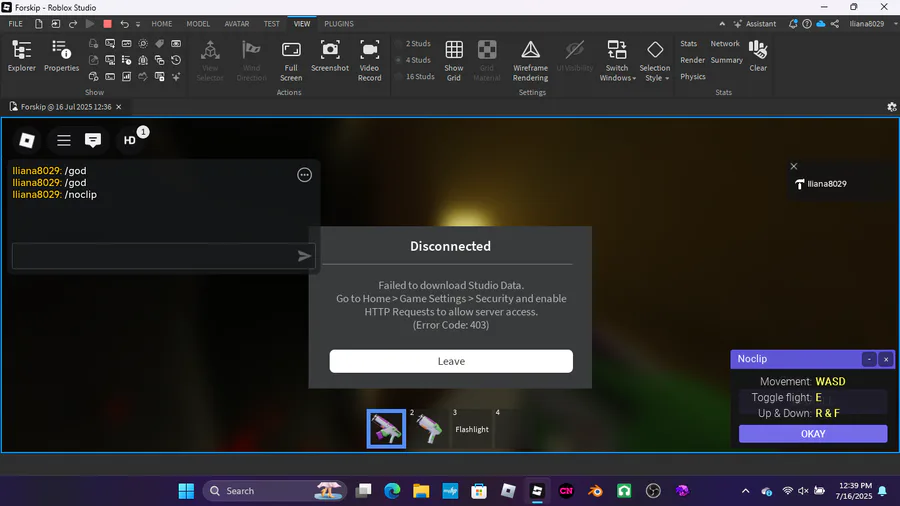Click the Clear stats button

[x=758, y=56]
